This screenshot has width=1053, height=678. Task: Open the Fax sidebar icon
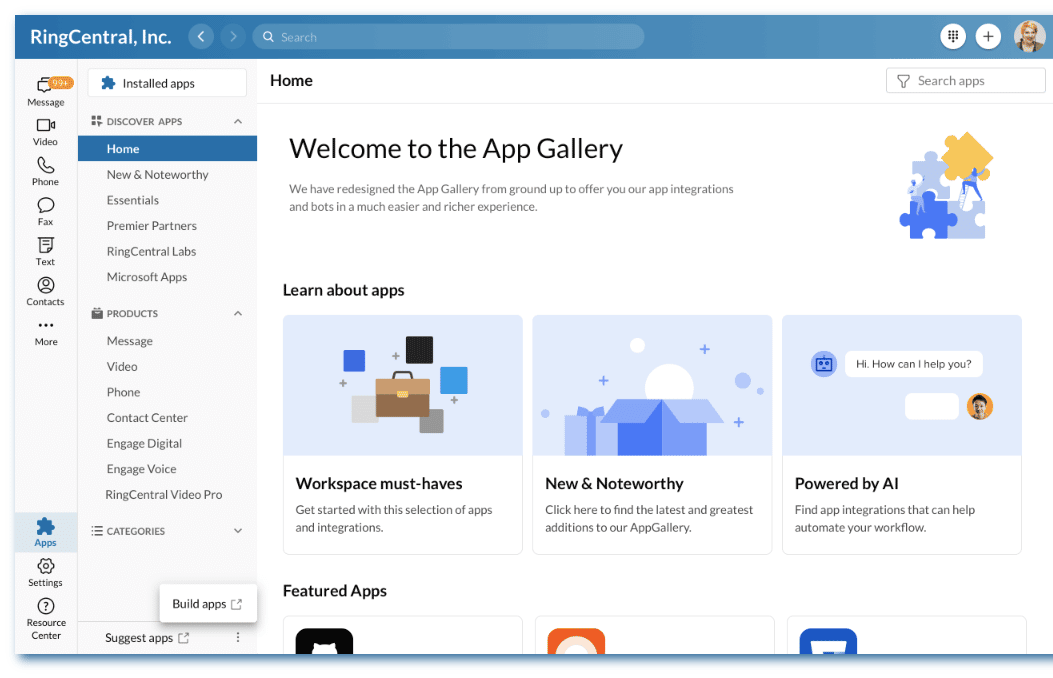click(45, 206)
